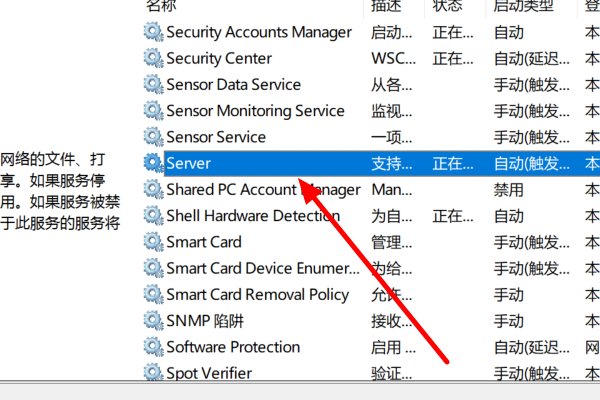Click the 禁用 startup type of Shared PC
600x400 pixels.
[508, 189]
